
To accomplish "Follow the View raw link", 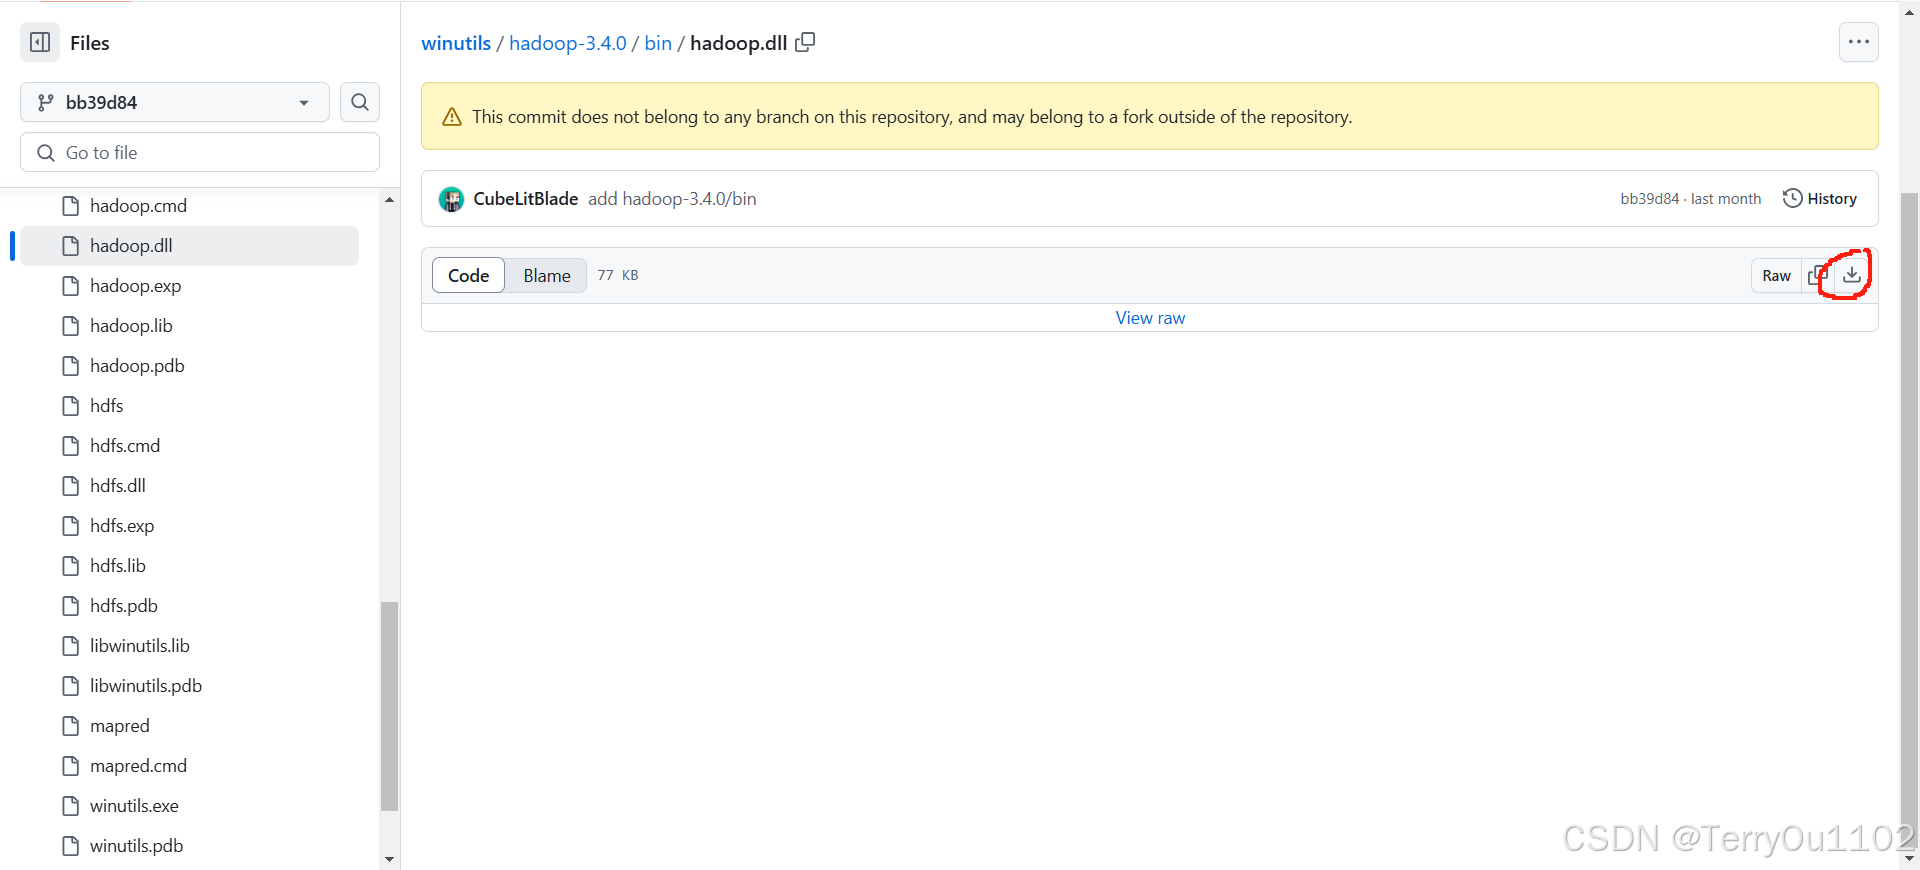I will (1150, 318).
